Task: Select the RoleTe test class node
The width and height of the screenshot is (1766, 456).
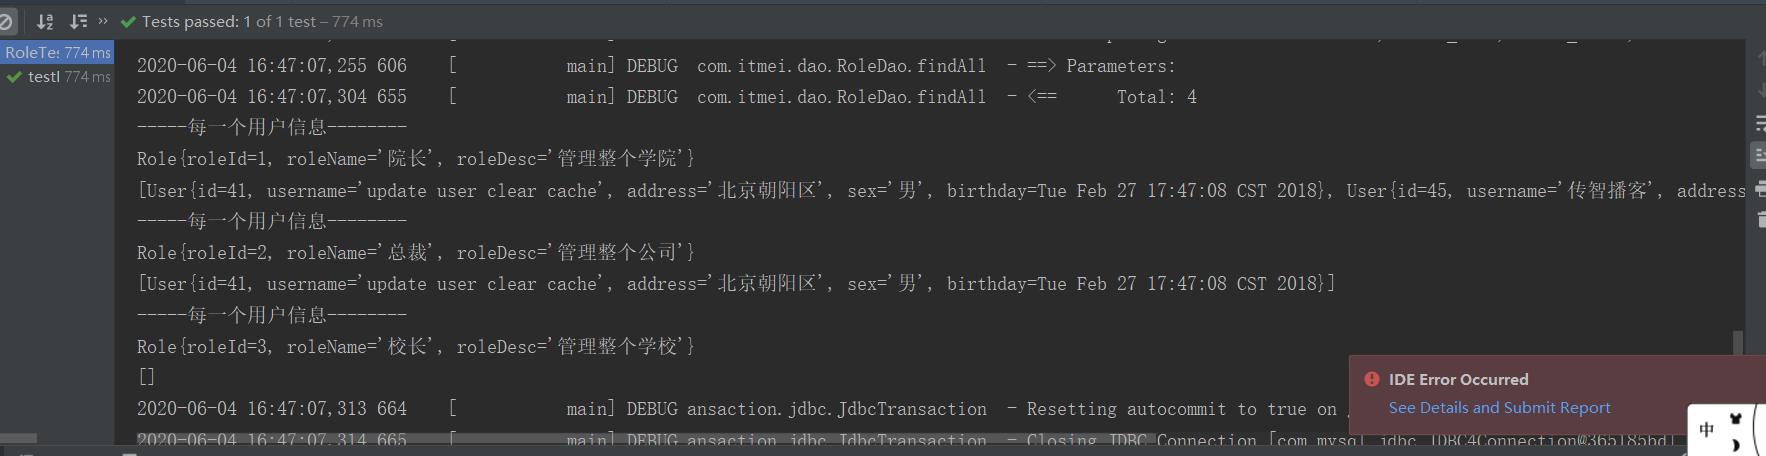Action: 57,52
